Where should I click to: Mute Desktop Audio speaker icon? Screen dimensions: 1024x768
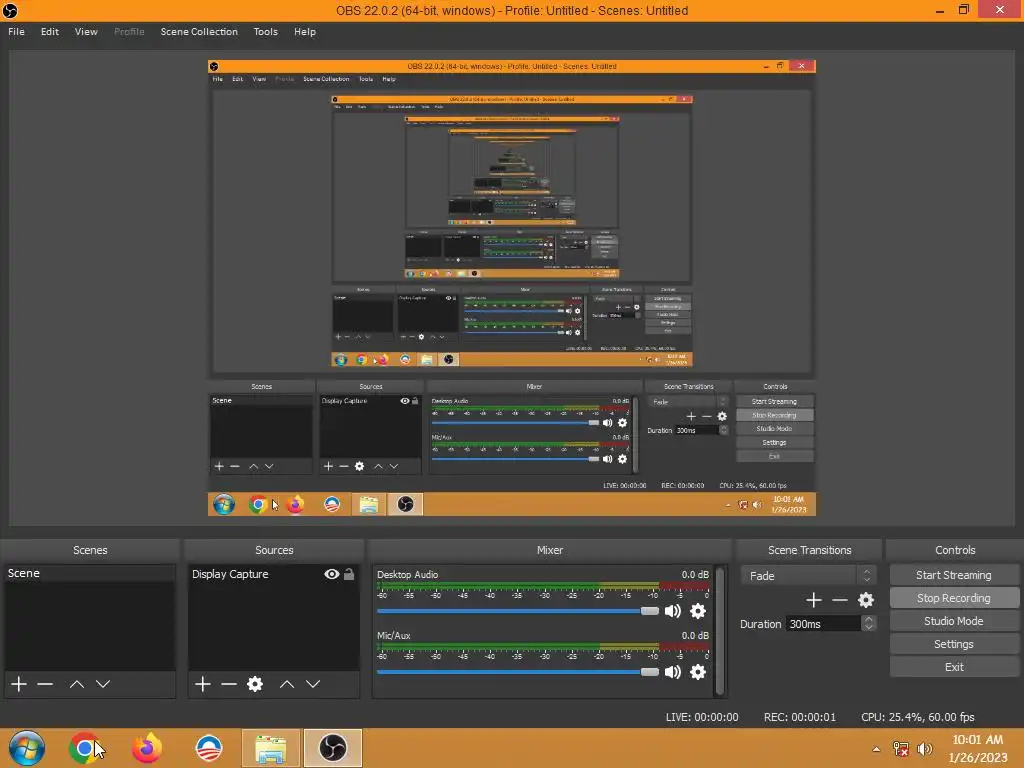coord(673,611)
